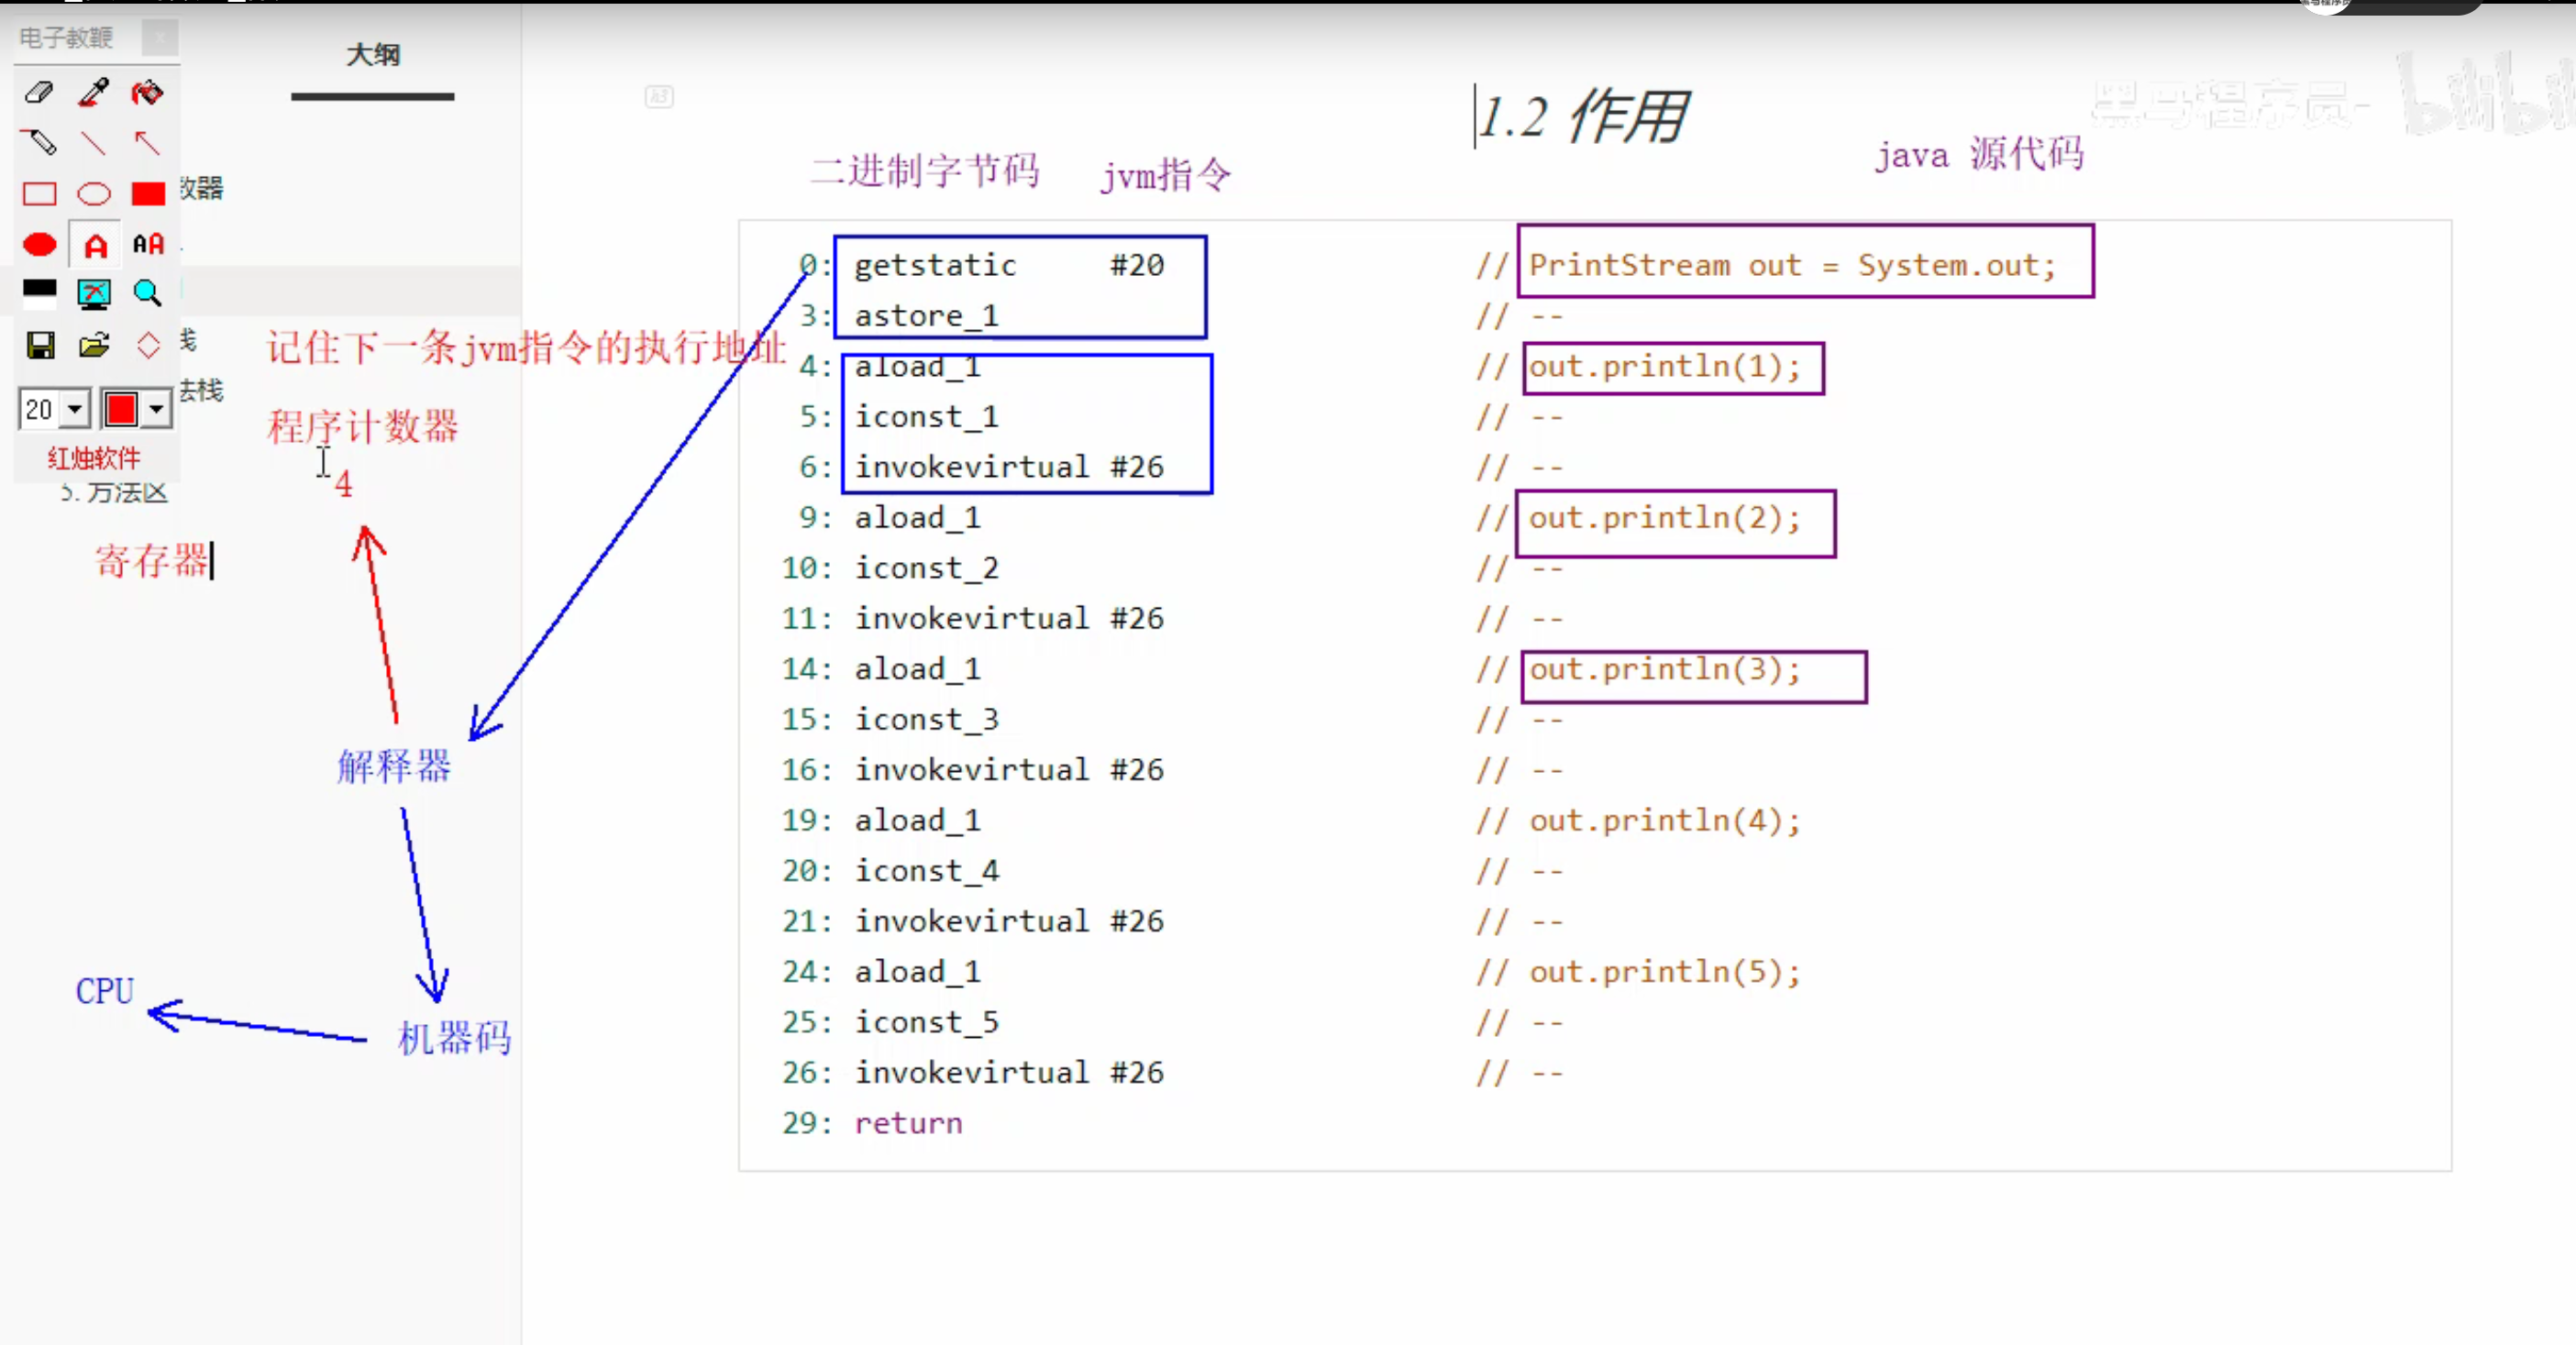Select the paint bucket fill tool
This screenshot has width=2576, height=1345.
point(148,92)
